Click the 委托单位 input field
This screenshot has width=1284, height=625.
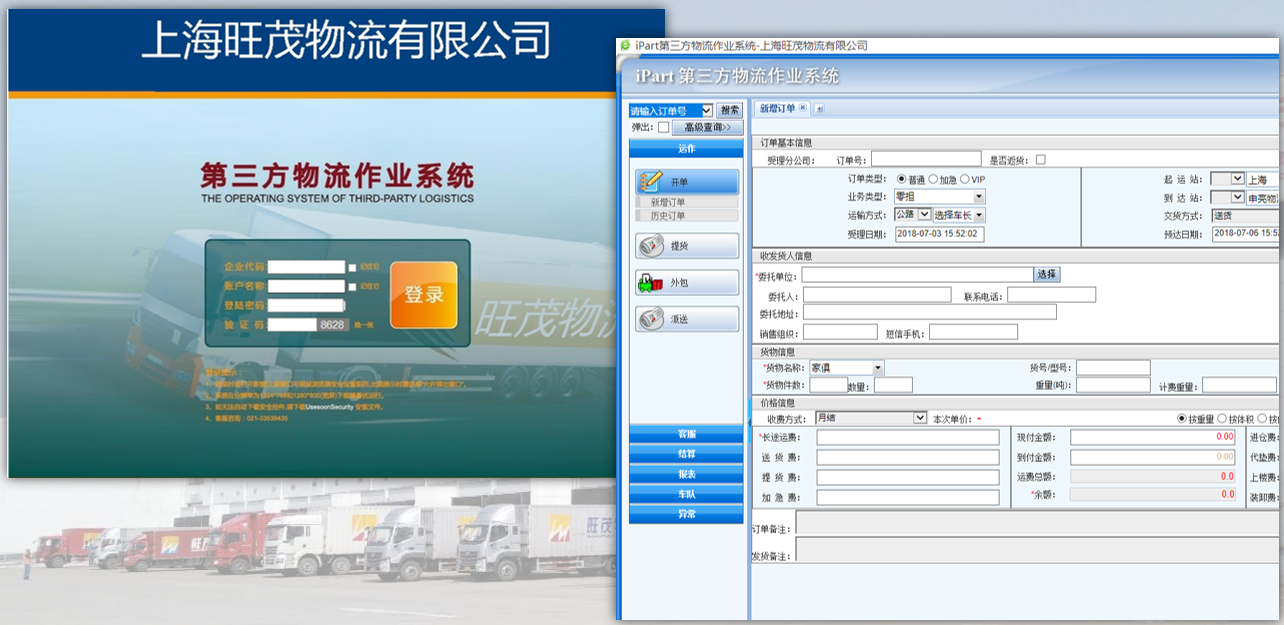917,274
